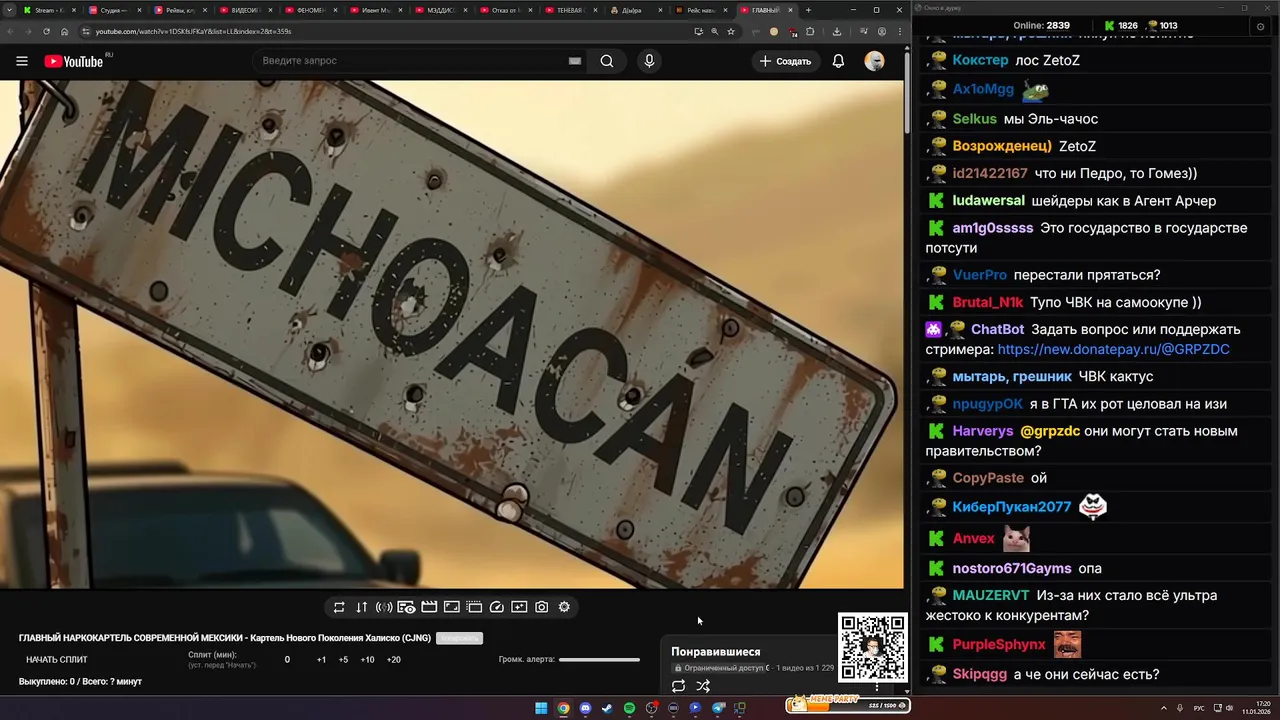Click the sound waves icon in player toolbar
This screenshot has width=1280, height=720.
384,607
